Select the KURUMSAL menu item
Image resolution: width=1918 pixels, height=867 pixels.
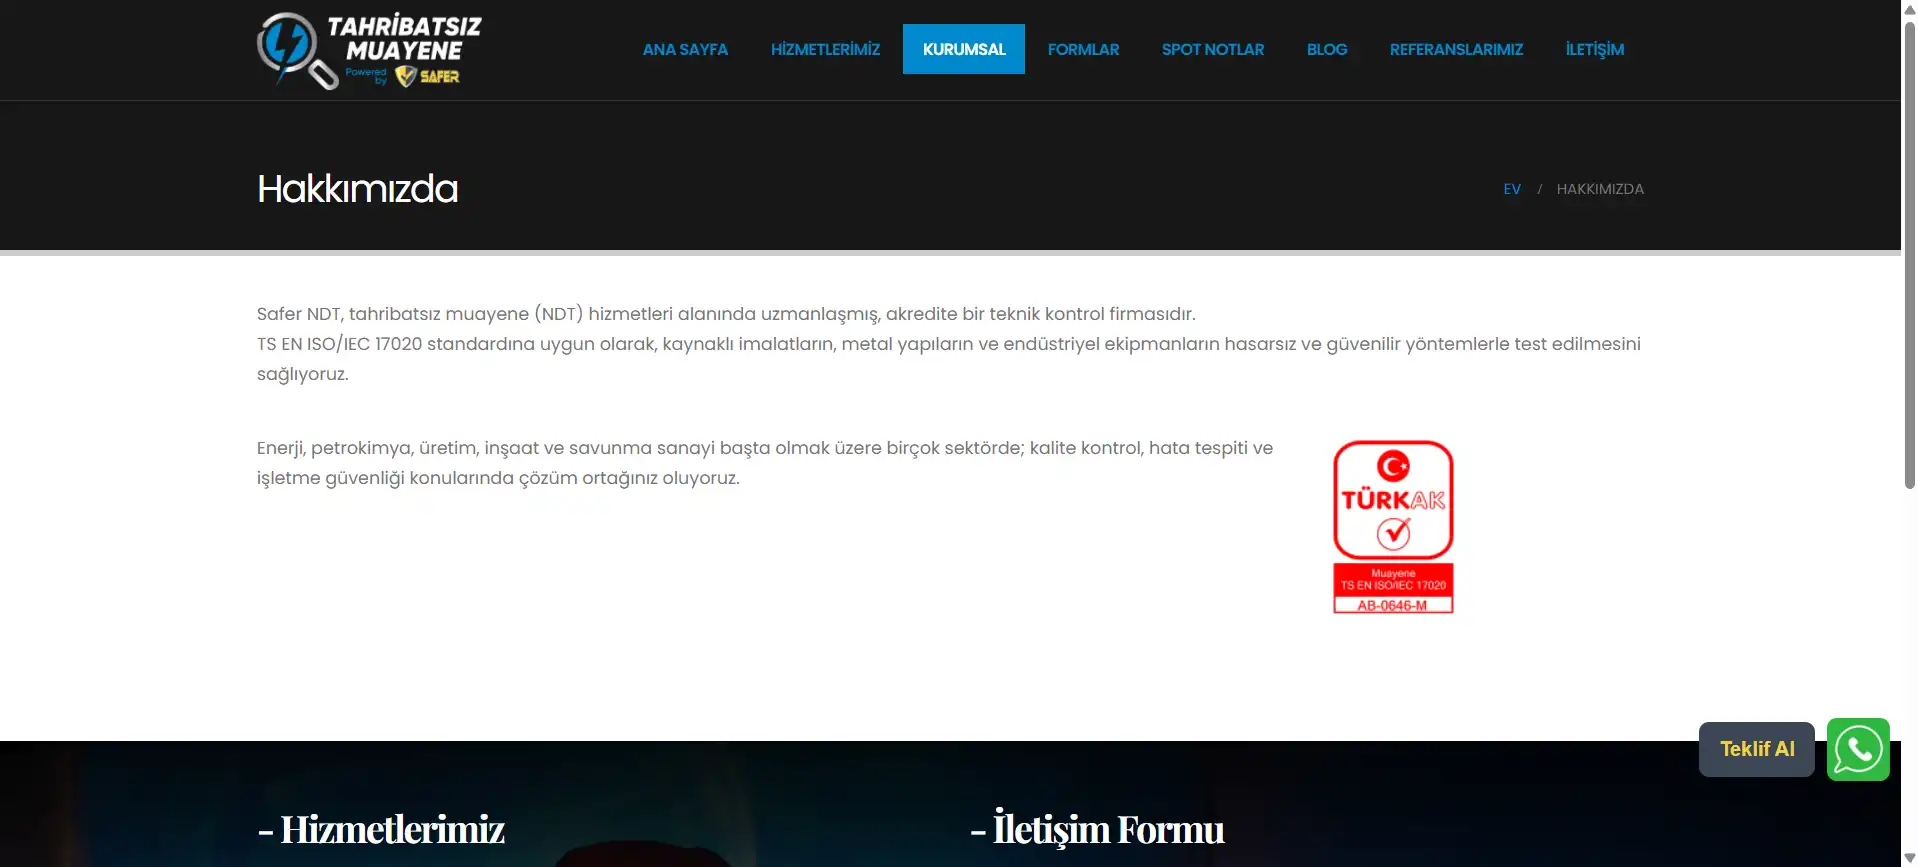(x=964, y=49)
